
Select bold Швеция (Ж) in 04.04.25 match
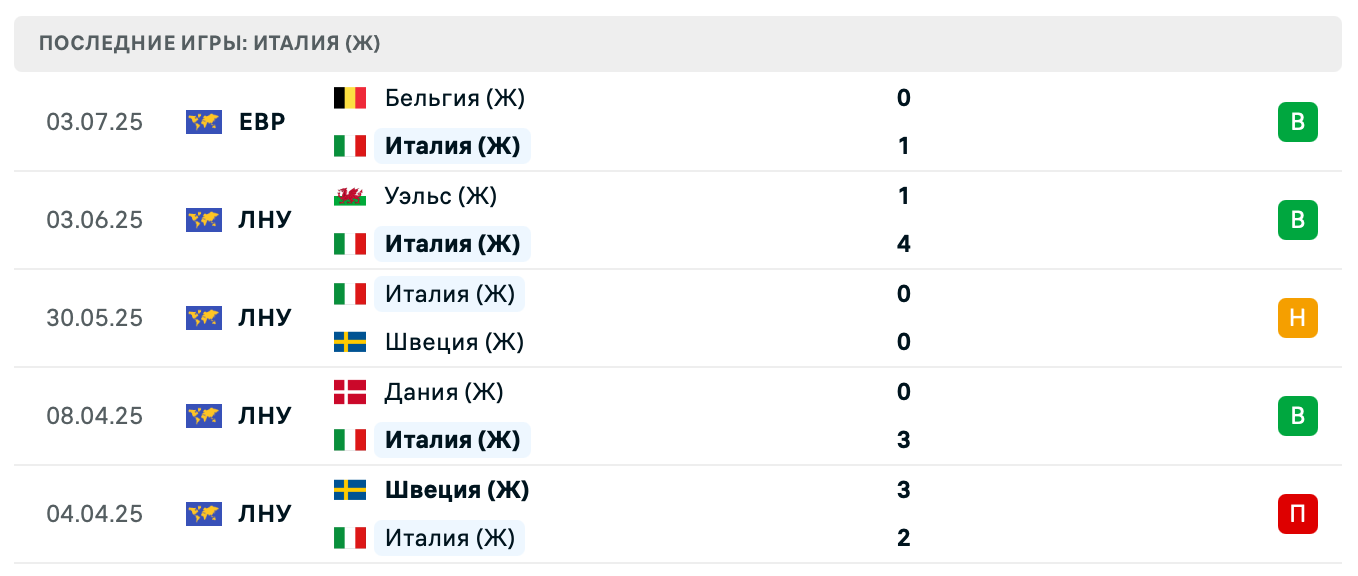tap(457, 490)
